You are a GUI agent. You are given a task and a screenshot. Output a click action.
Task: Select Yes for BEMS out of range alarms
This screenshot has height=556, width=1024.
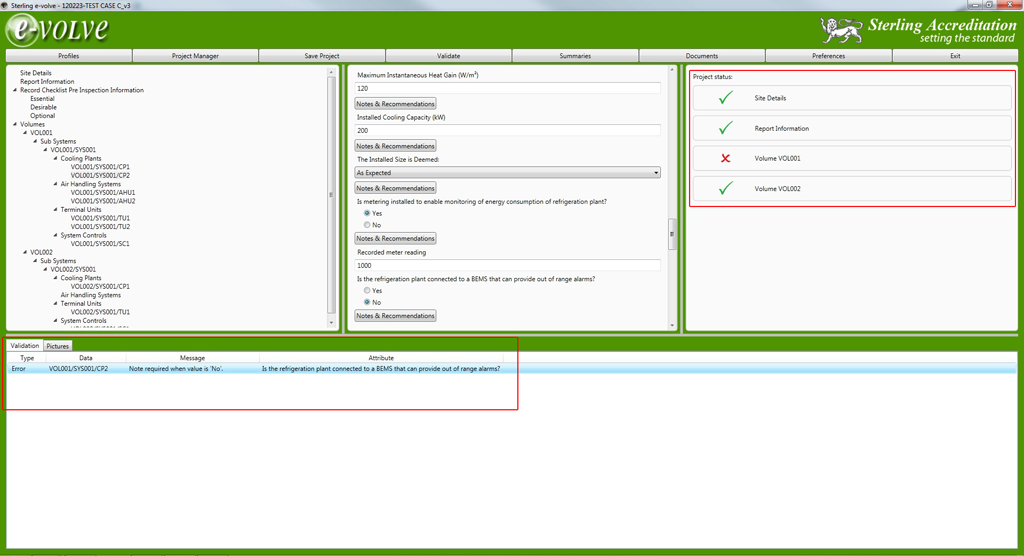click(x=367, y=290)
